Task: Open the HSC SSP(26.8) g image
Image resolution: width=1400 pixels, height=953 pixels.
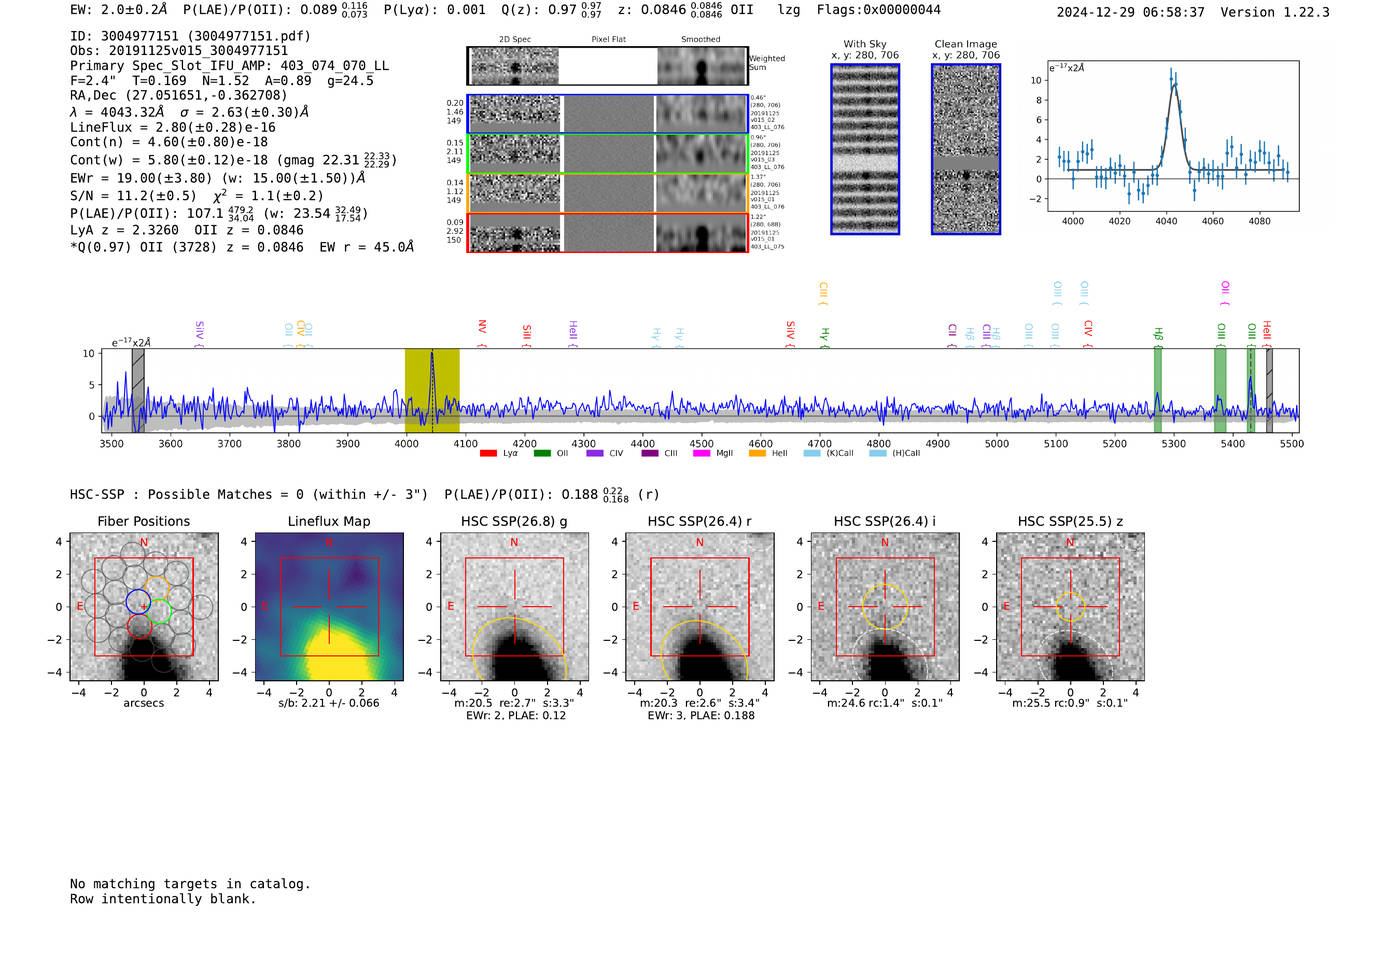Action: 514,607
